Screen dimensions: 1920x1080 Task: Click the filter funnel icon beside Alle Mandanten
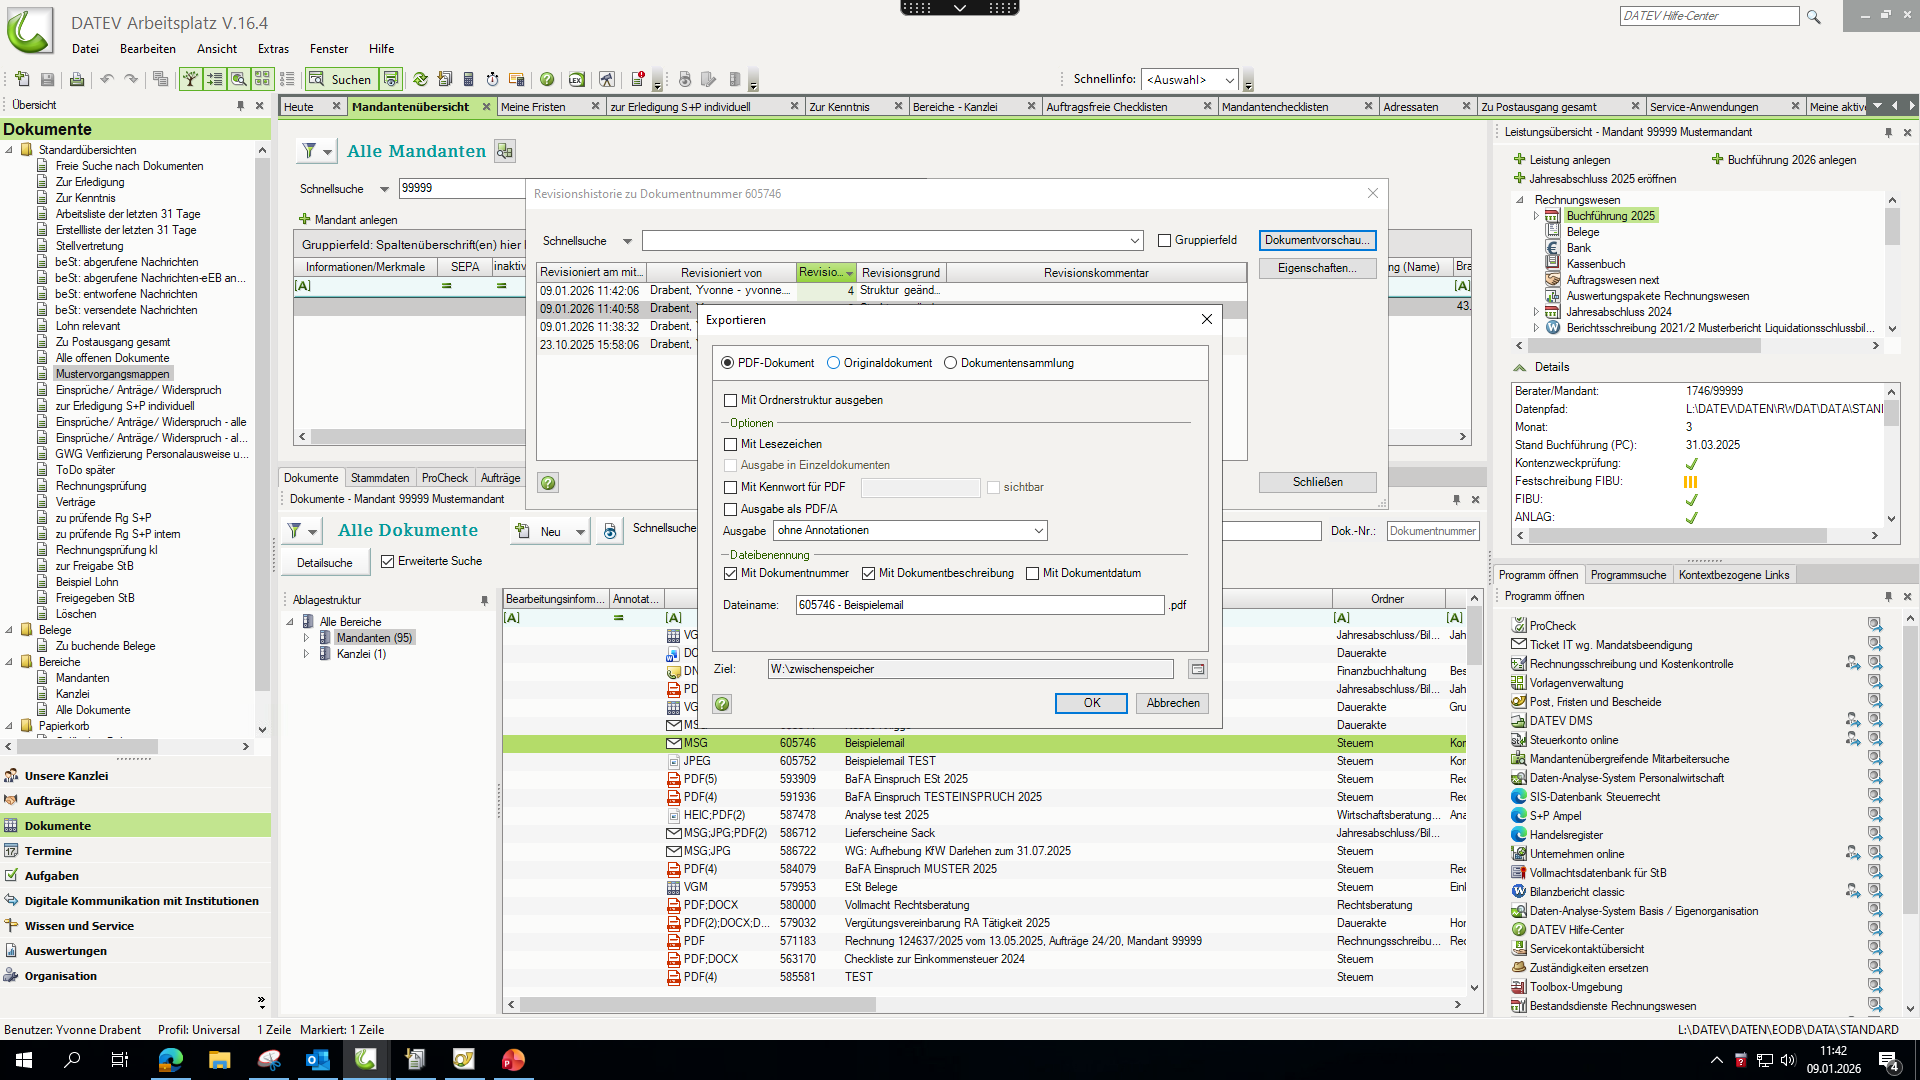[x=310, y=151]
